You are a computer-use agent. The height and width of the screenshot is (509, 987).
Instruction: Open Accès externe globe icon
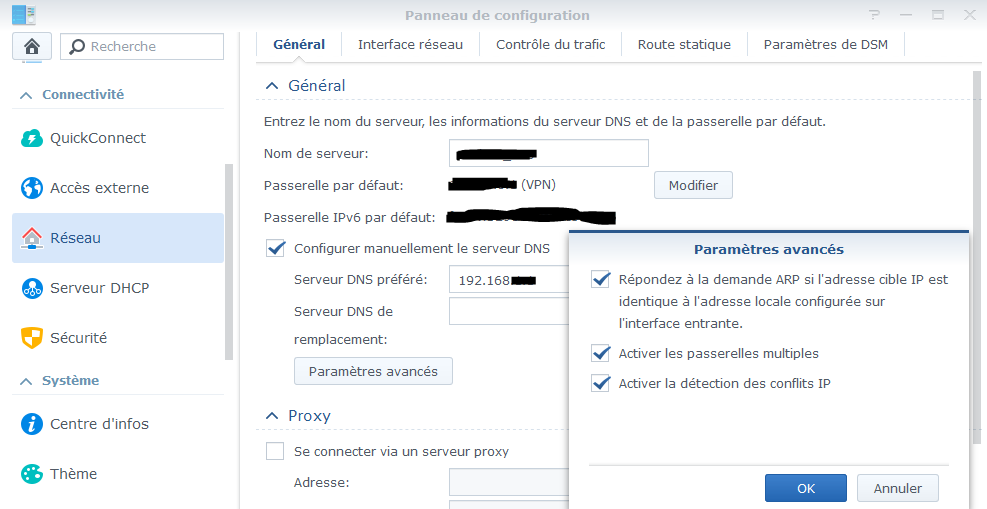click(x=32, y=188)
